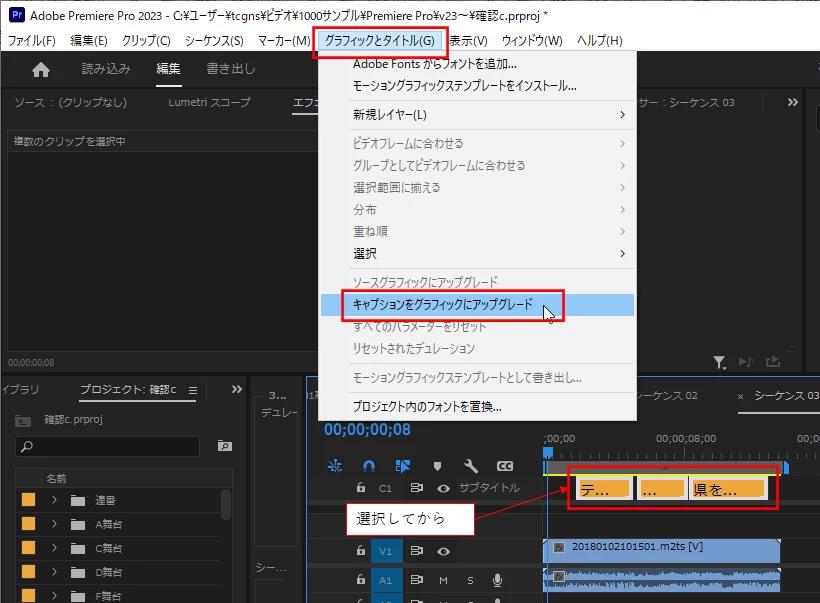Open the ウィンドウ(W) menu
This screenshot has width=820, height=603.
tap(532, 40)
